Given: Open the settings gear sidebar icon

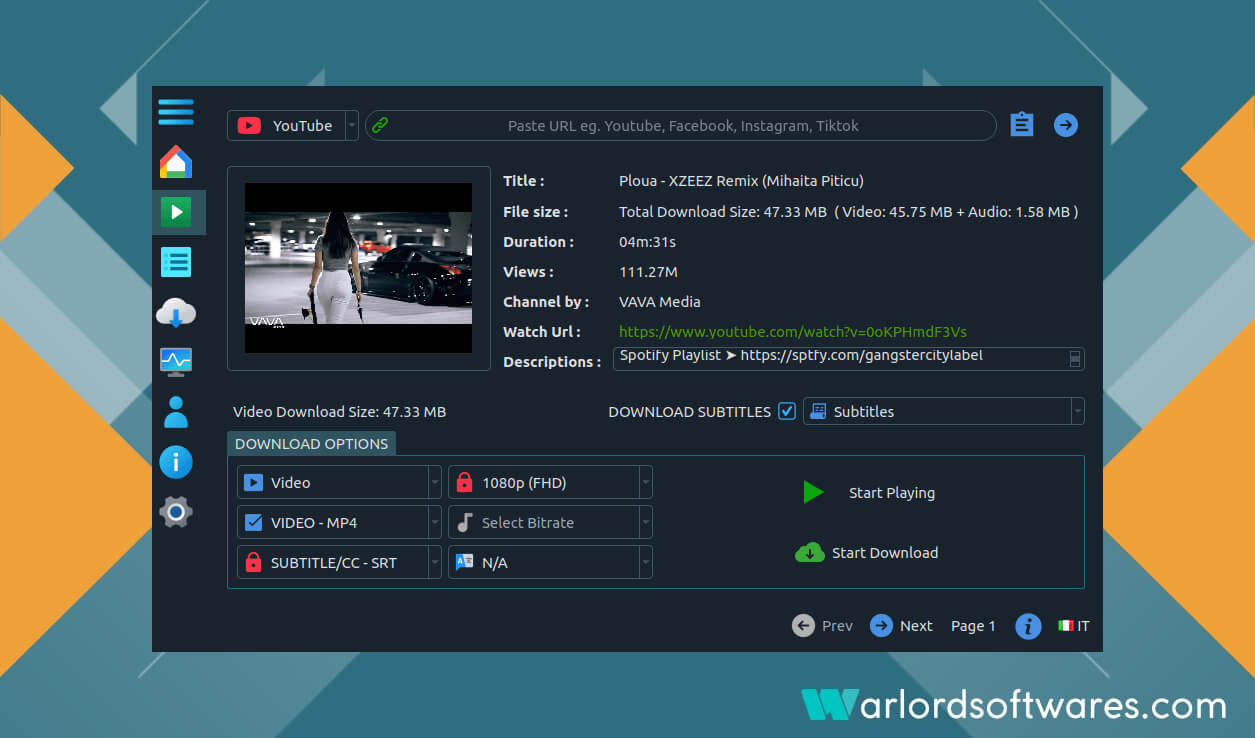Looking at the screenshot, I should pos(176,512).
